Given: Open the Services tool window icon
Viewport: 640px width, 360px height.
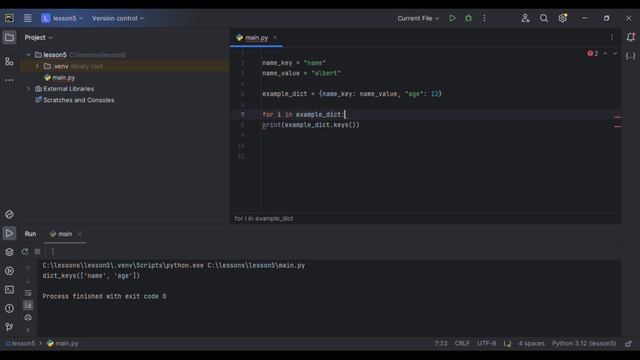Looking at the screenshot, I should (x=9, y=271).
